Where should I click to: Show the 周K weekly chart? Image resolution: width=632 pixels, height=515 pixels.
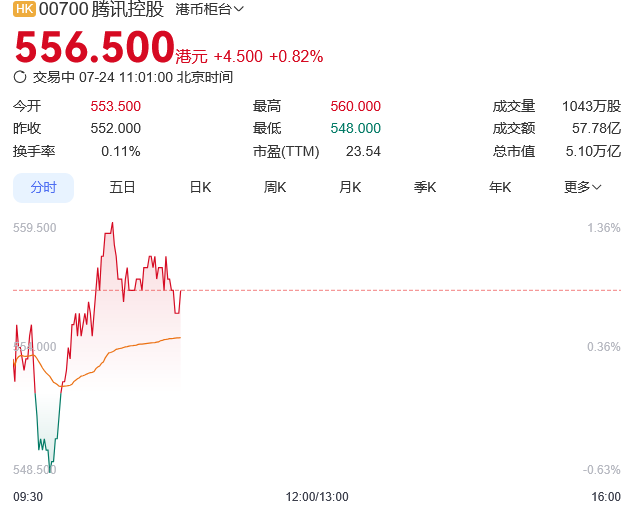pos(275,187)
